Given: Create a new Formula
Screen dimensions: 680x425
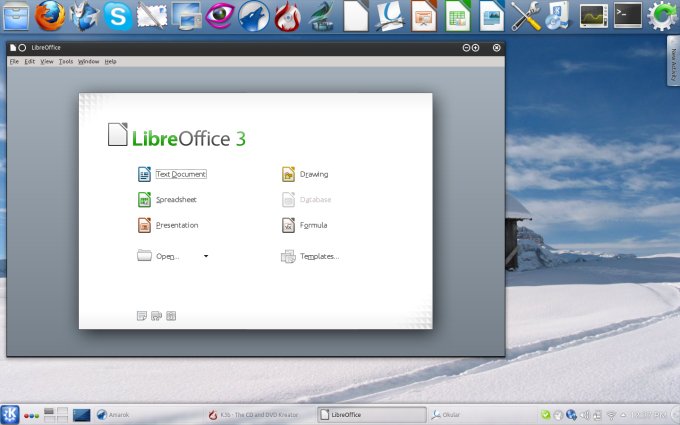Looking at the screenshot, I should click(304, 225).
